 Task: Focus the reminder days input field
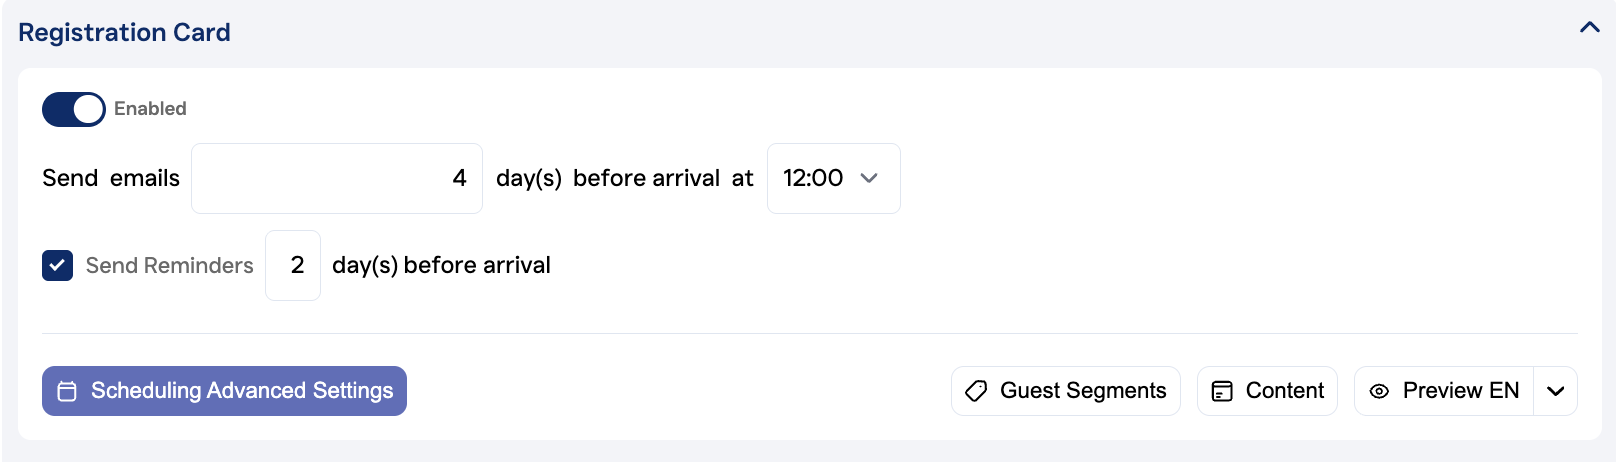(293, 265)
